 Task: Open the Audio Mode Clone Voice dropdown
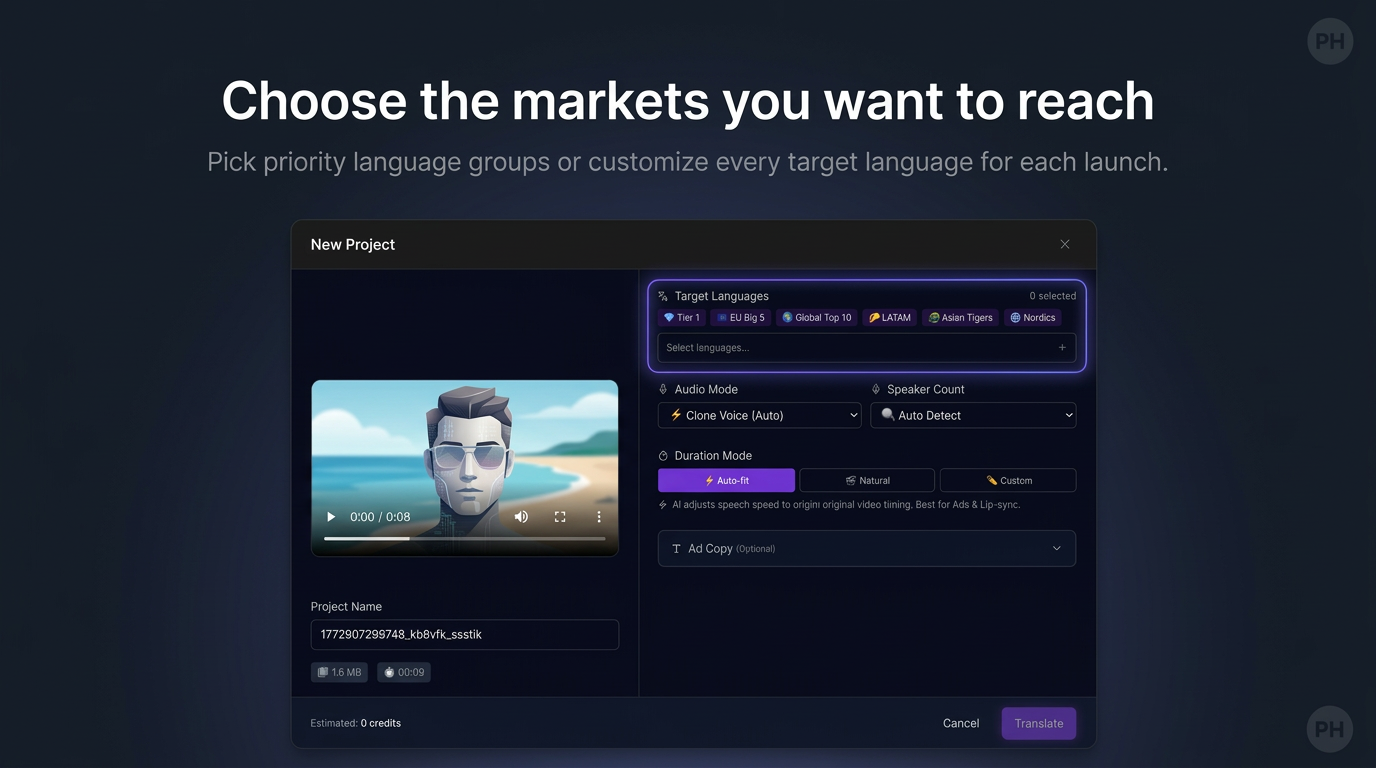click(x=760, y=415)
